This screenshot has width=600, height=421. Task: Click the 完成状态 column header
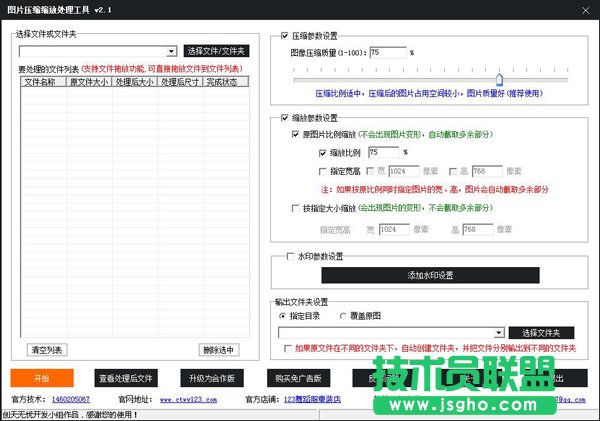226,82
